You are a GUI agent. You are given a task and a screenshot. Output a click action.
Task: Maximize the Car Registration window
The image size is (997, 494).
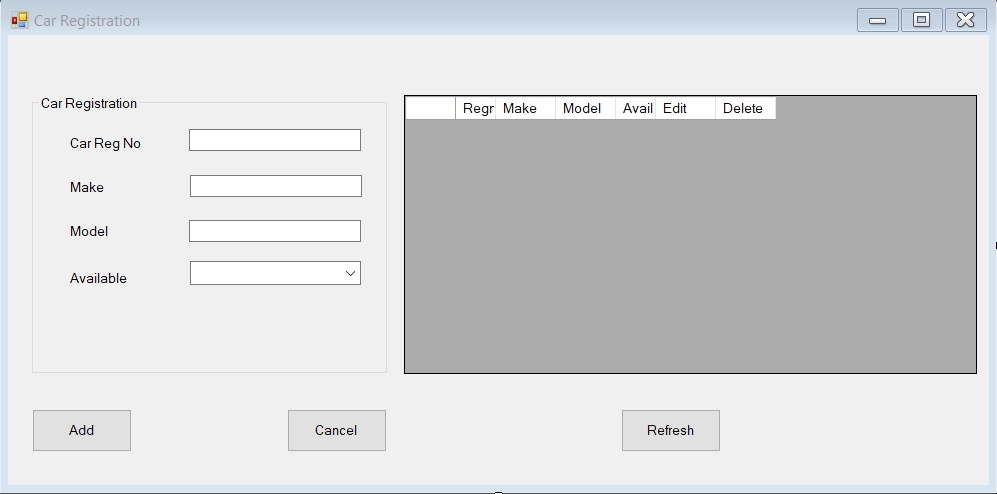pos(921,20)
